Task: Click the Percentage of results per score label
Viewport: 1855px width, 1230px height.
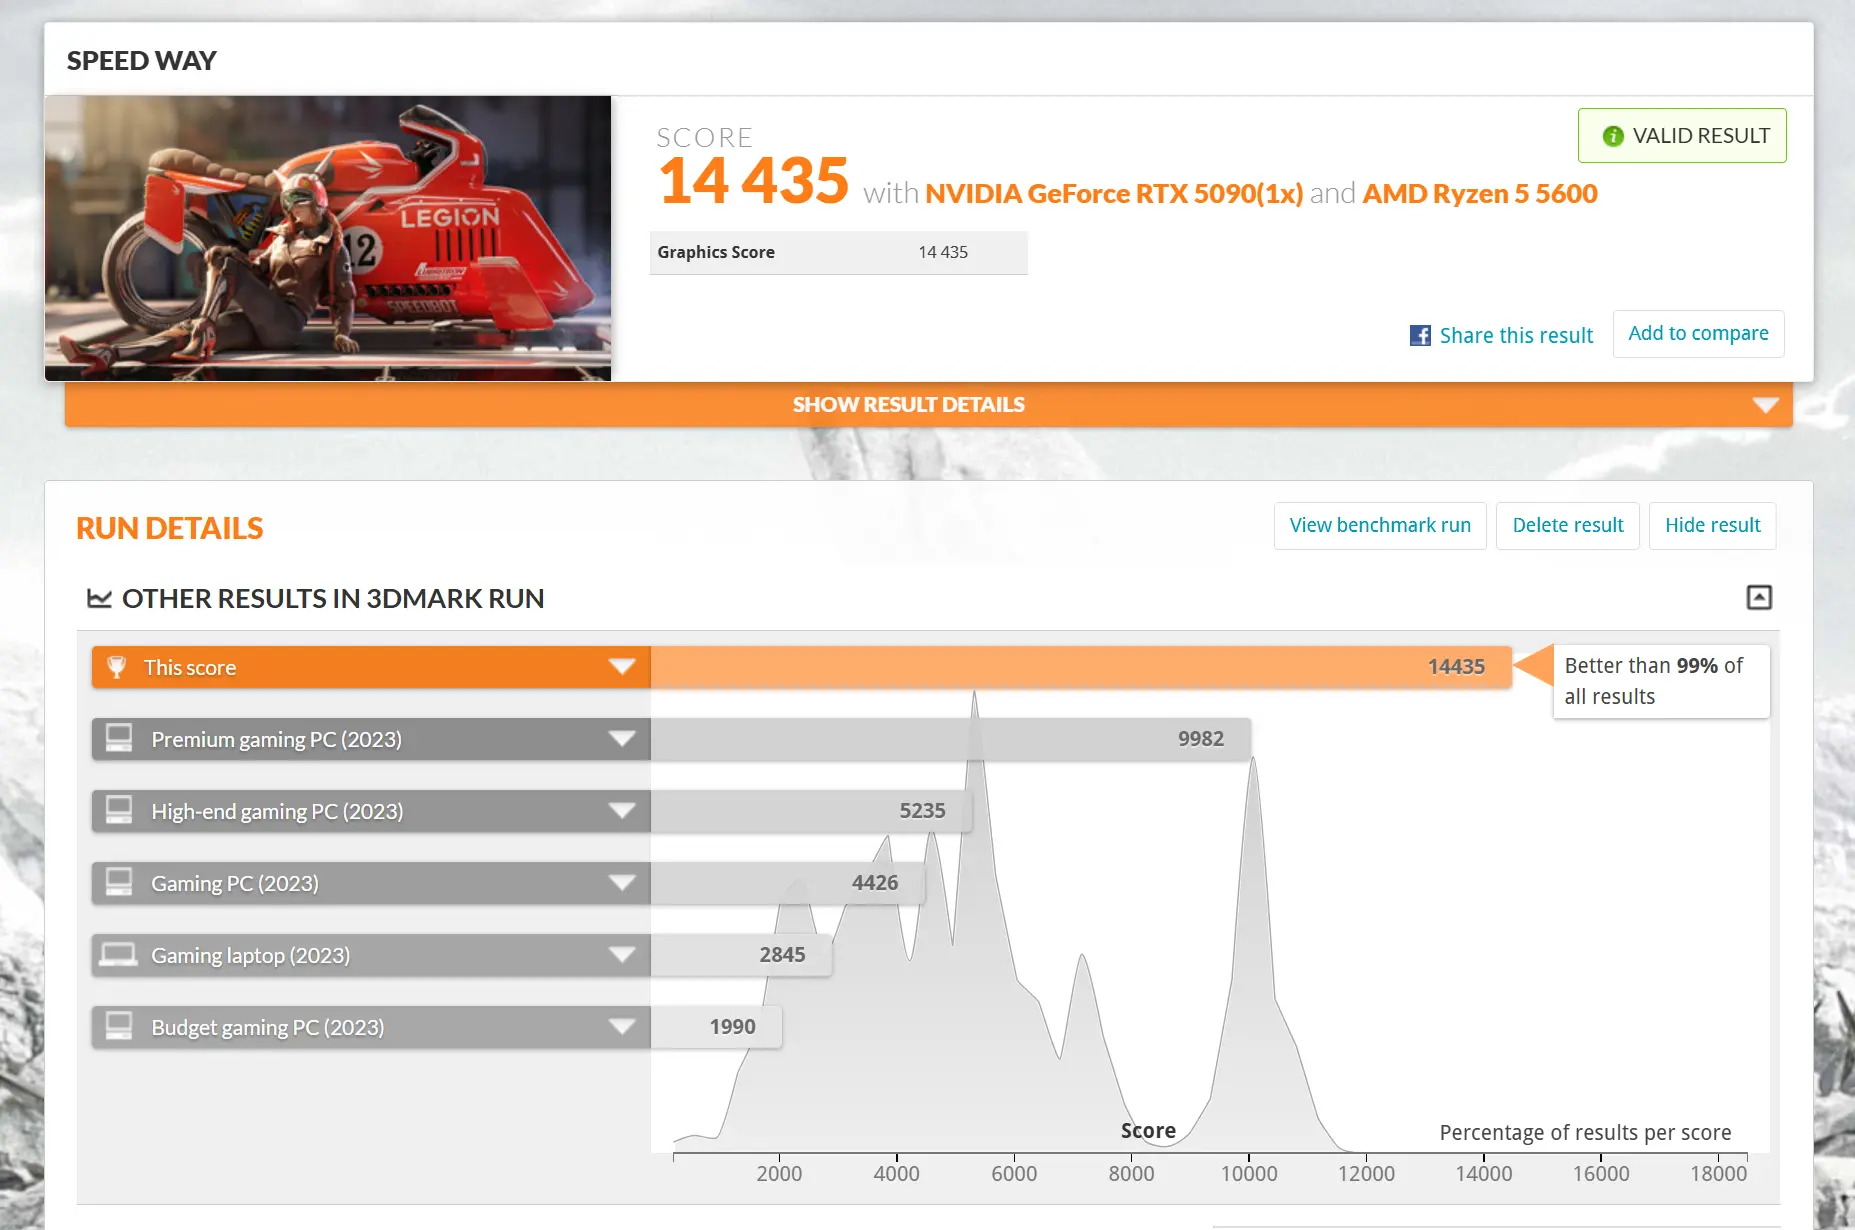Action: [1585, 1133]
